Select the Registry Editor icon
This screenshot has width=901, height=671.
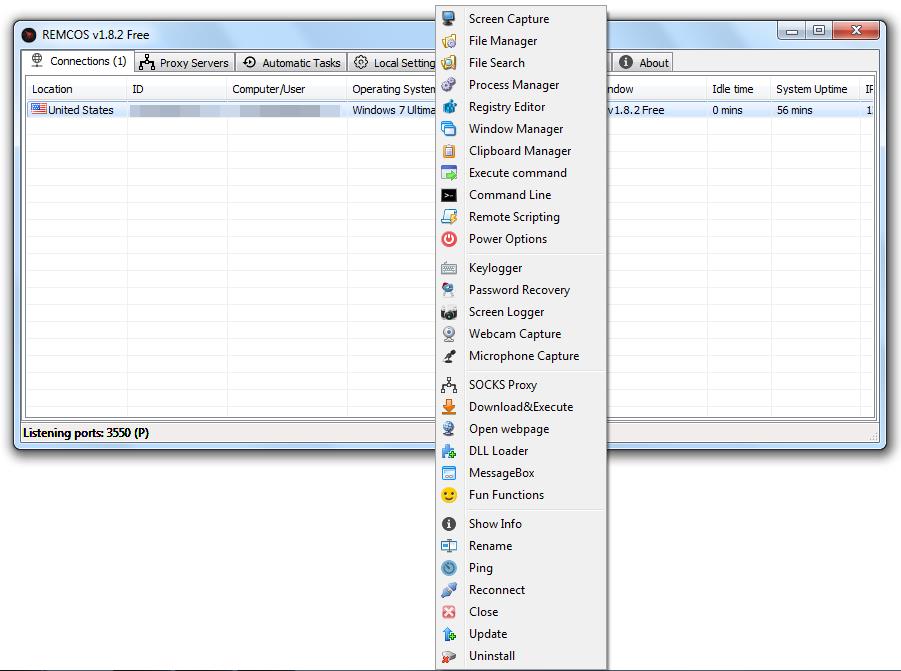449,107
